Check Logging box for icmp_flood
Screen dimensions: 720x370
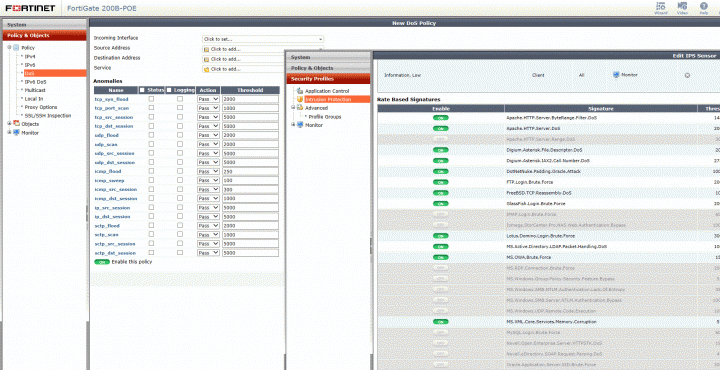pyautogui.click(x=180, y=171)
